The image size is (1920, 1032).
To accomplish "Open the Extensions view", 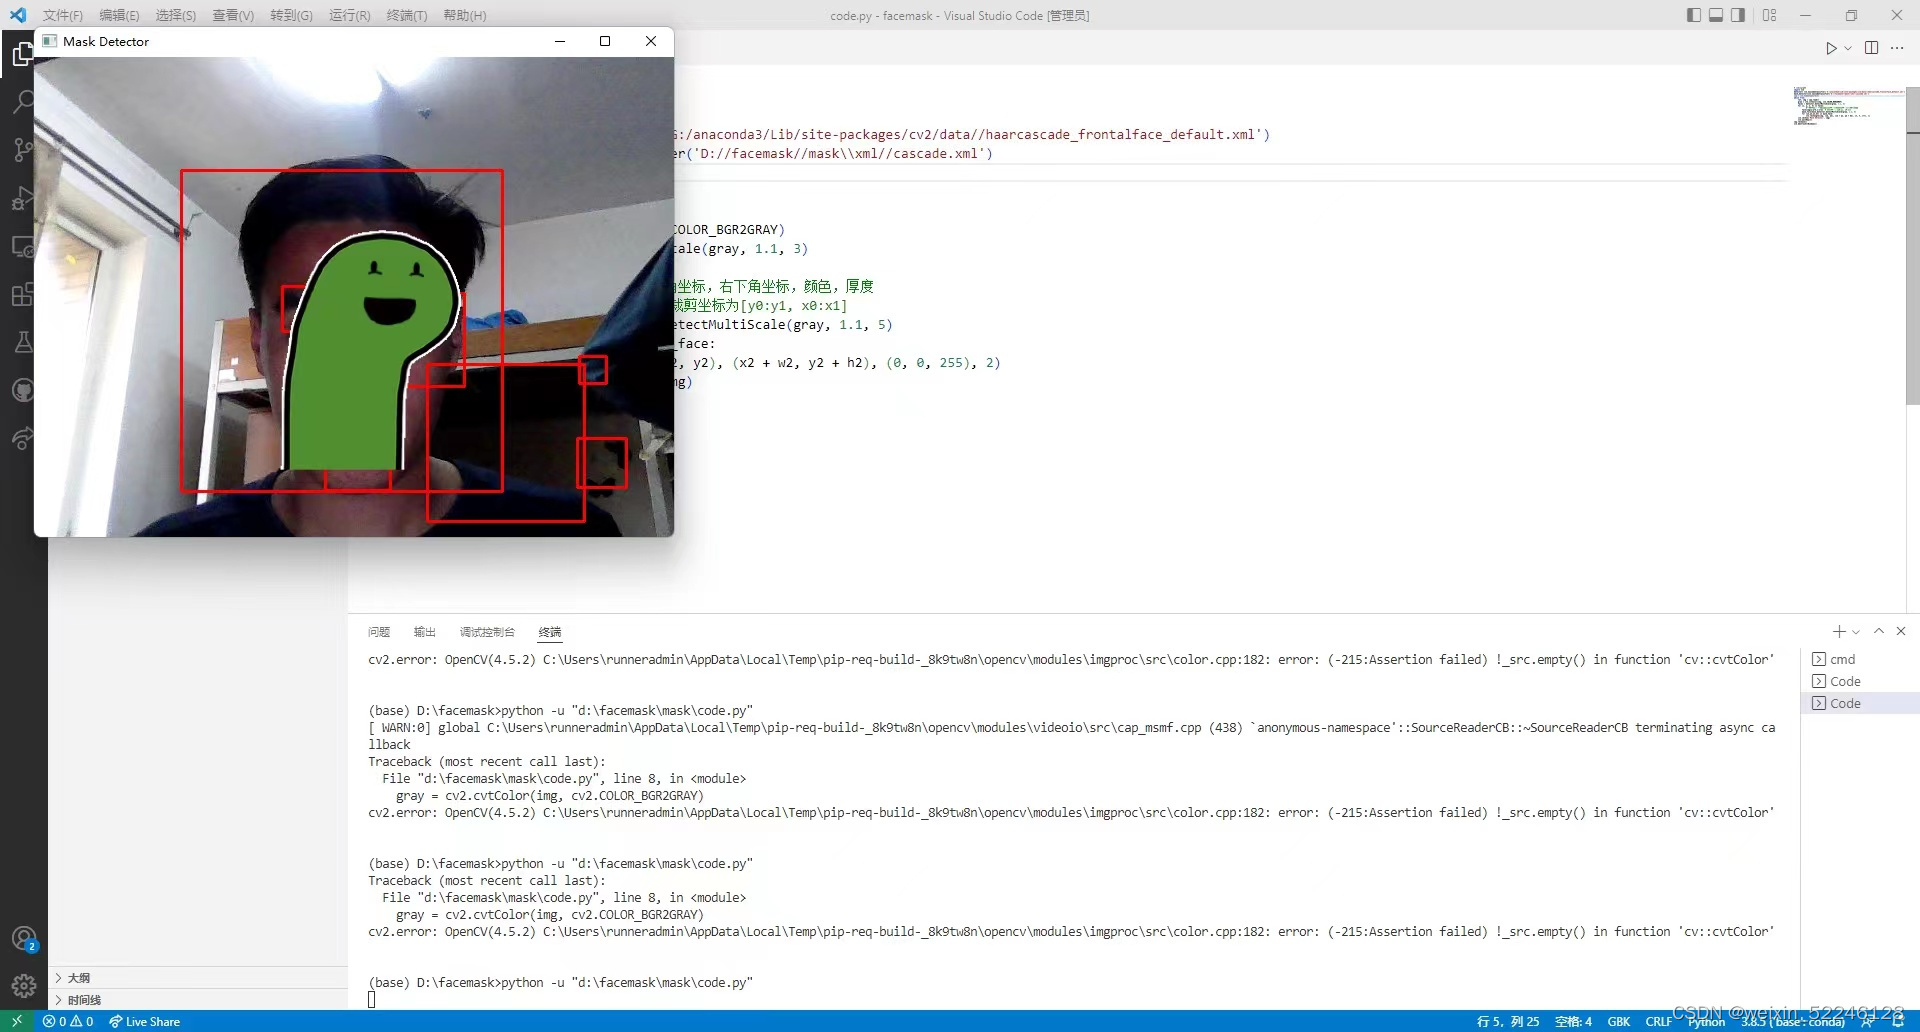I will pyautogui.click(x=23, y=294).
